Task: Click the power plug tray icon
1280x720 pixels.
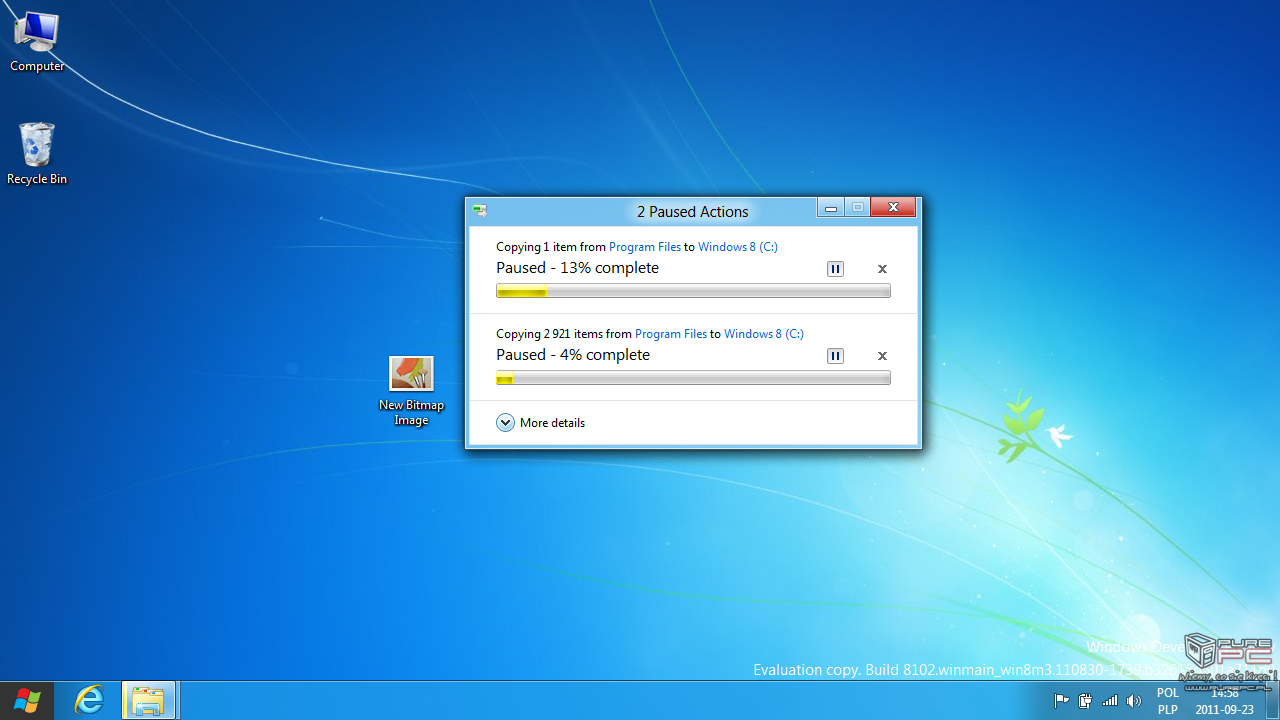Action: coord(1086,701)
